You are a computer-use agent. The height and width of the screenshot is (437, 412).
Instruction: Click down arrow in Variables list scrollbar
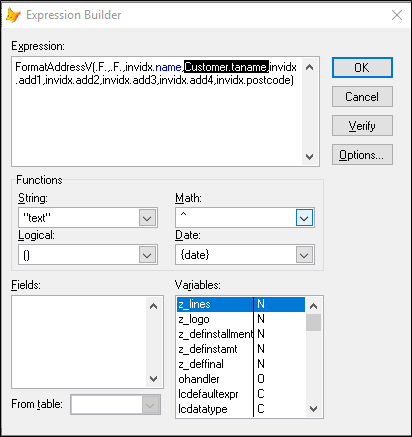click(x=313, y=408)
